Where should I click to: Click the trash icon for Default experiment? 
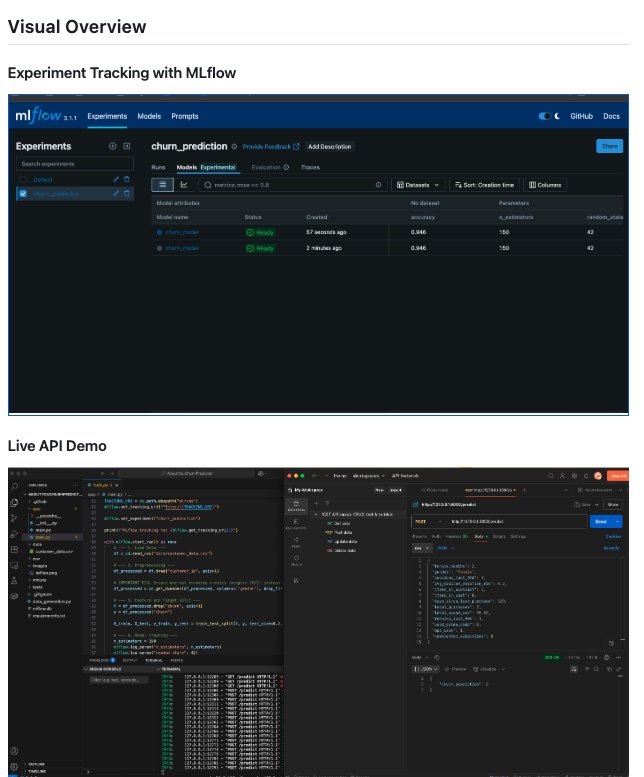[x=127, y=179]
